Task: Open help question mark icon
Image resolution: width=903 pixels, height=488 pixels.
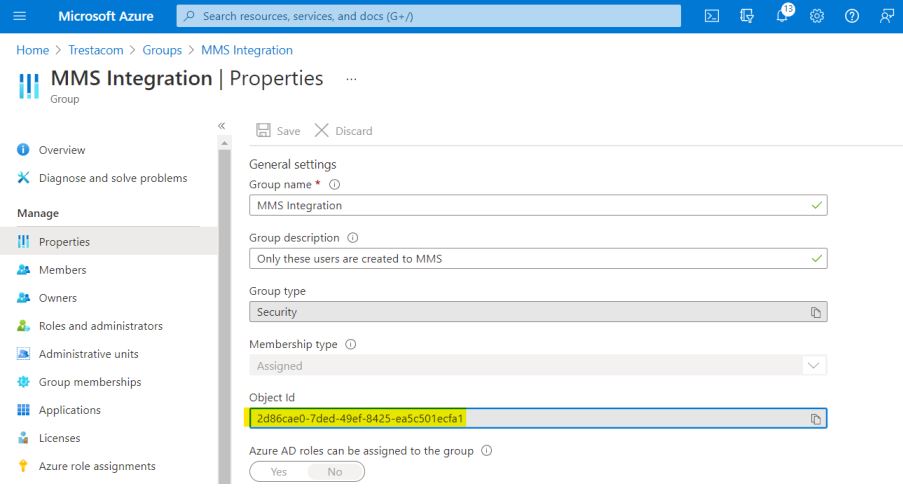Action: [852, 16]
